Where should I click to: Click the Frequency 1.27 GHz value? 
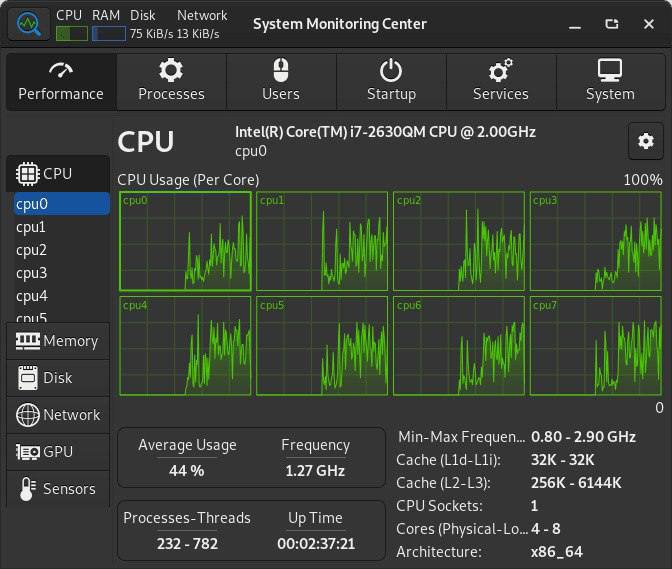coord(315,471)
